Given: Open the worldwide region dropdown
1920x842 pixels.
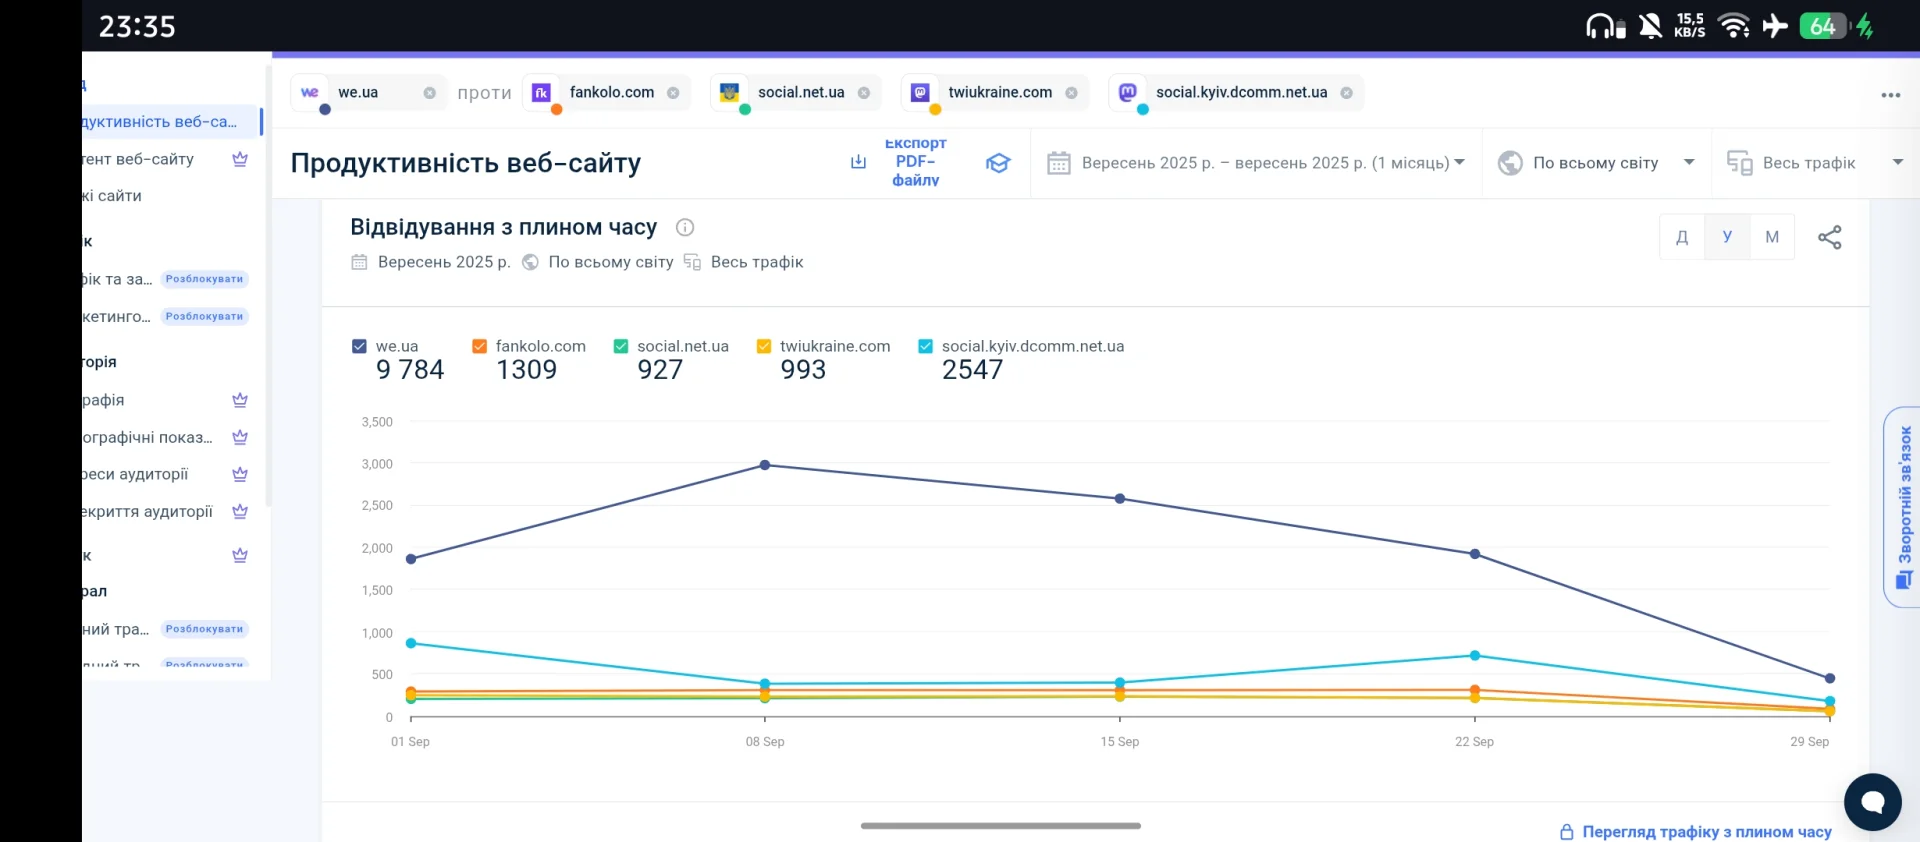Looking at the screenshot, I should 1596,163.
